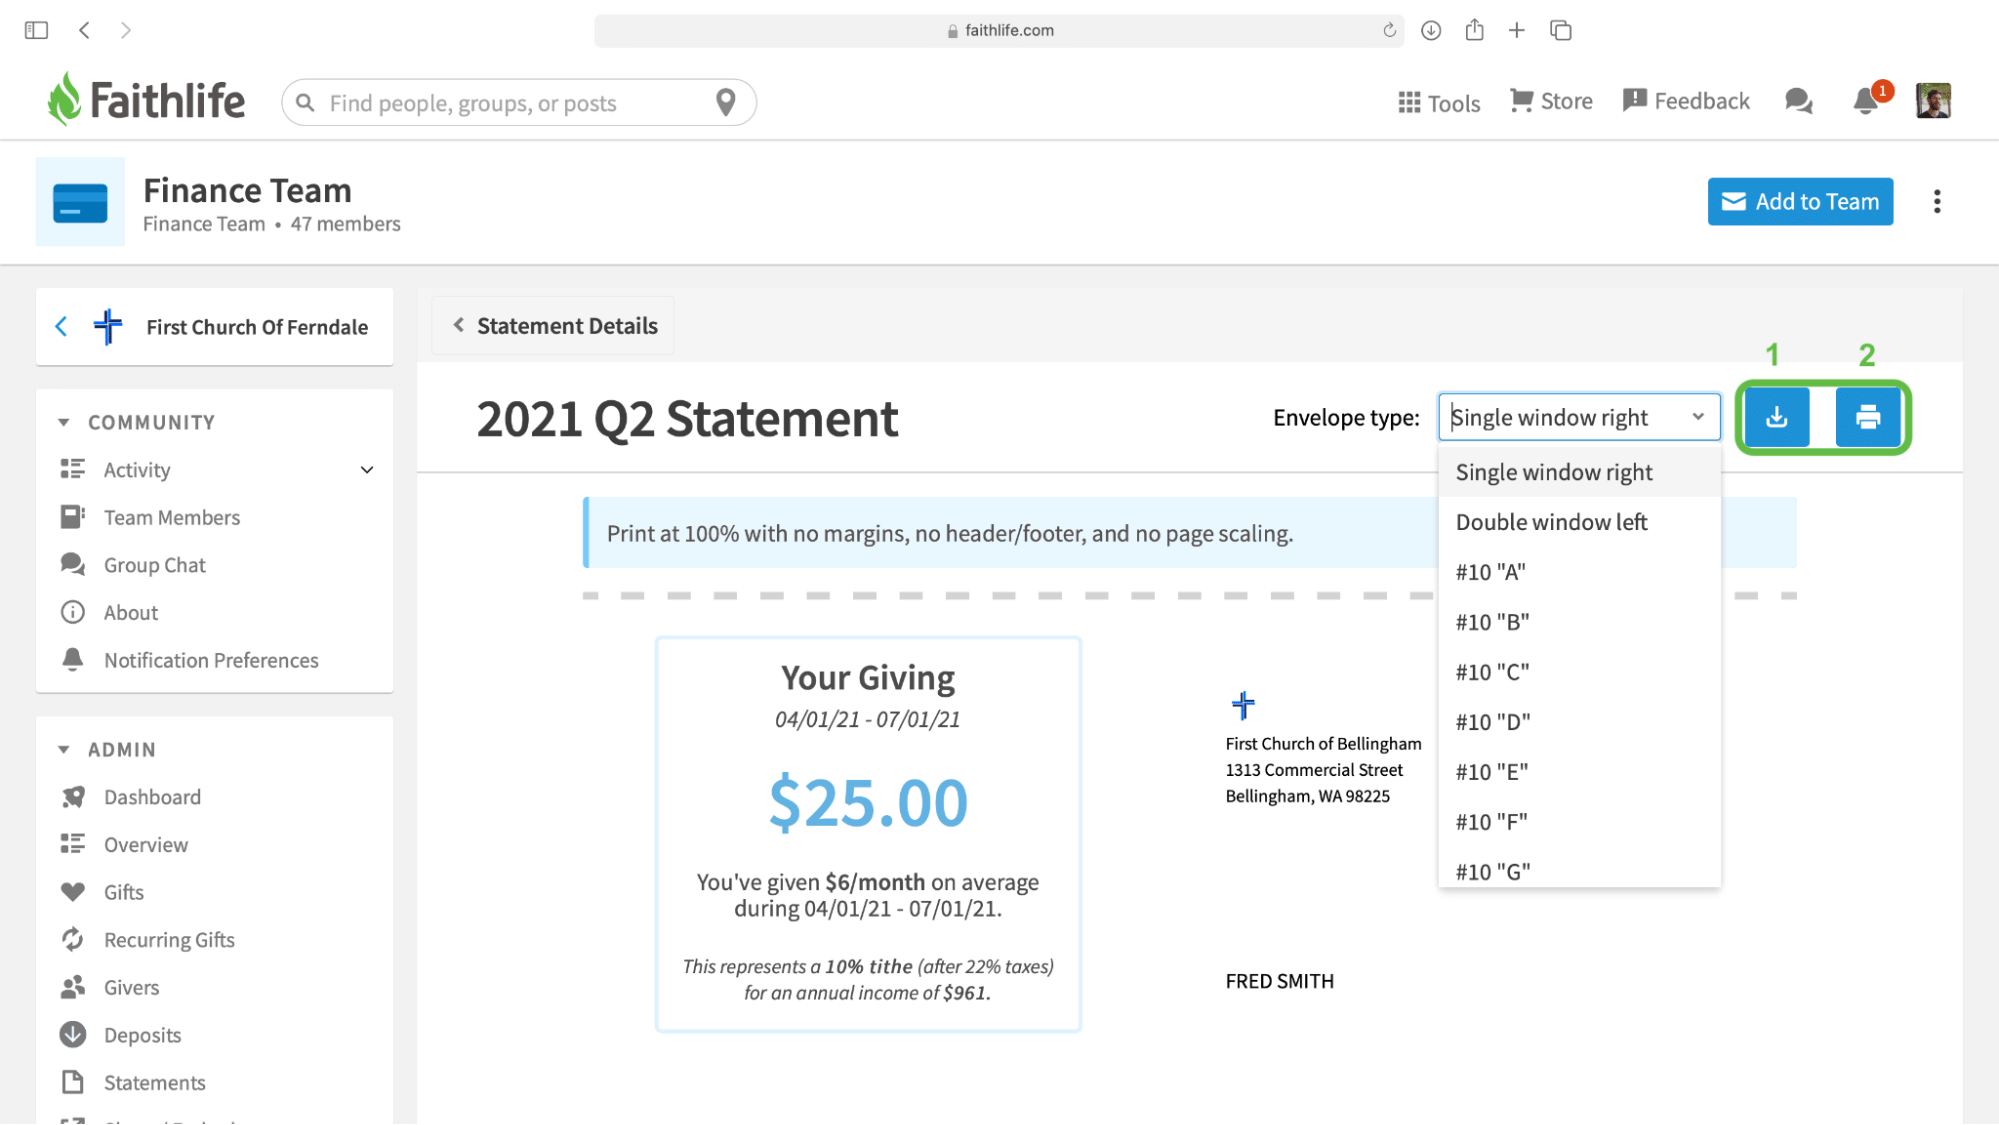Open the Tools grid menu
Viewport: 1999px width, 1125px height.
click(1438, 102)
